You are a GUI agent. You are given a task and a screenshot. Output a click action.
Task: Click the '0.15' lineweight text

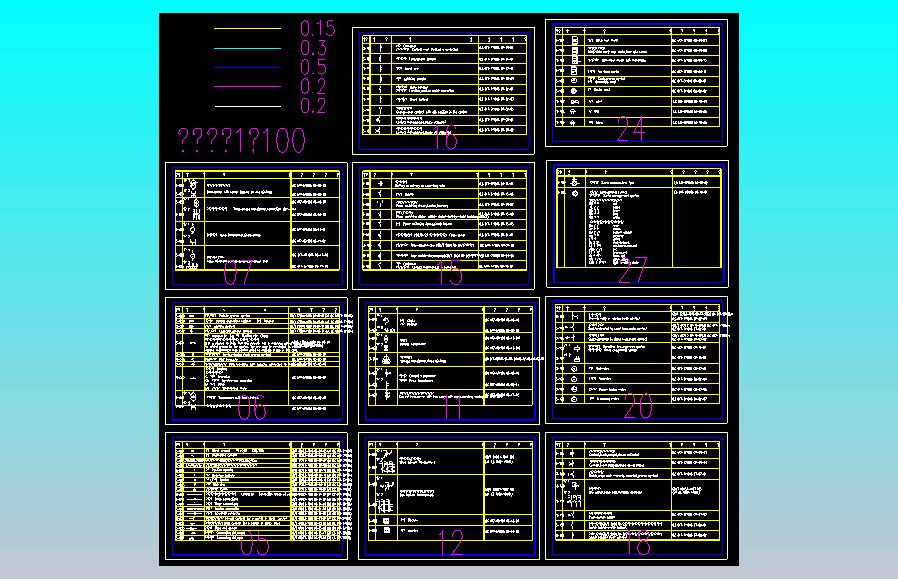[x=317, y=29]
